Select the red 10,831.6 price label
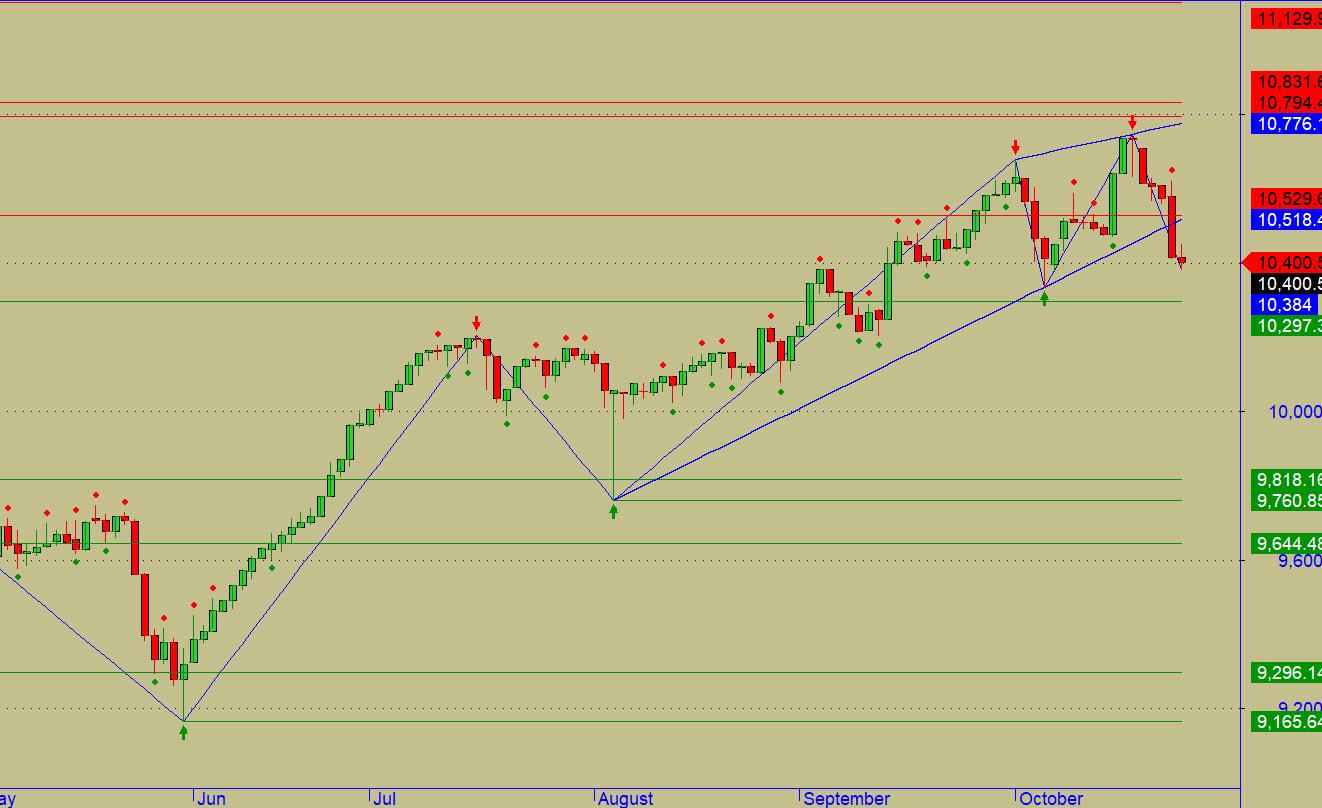The height and width of the screenshot is (808, 1322). point(1288,82)
